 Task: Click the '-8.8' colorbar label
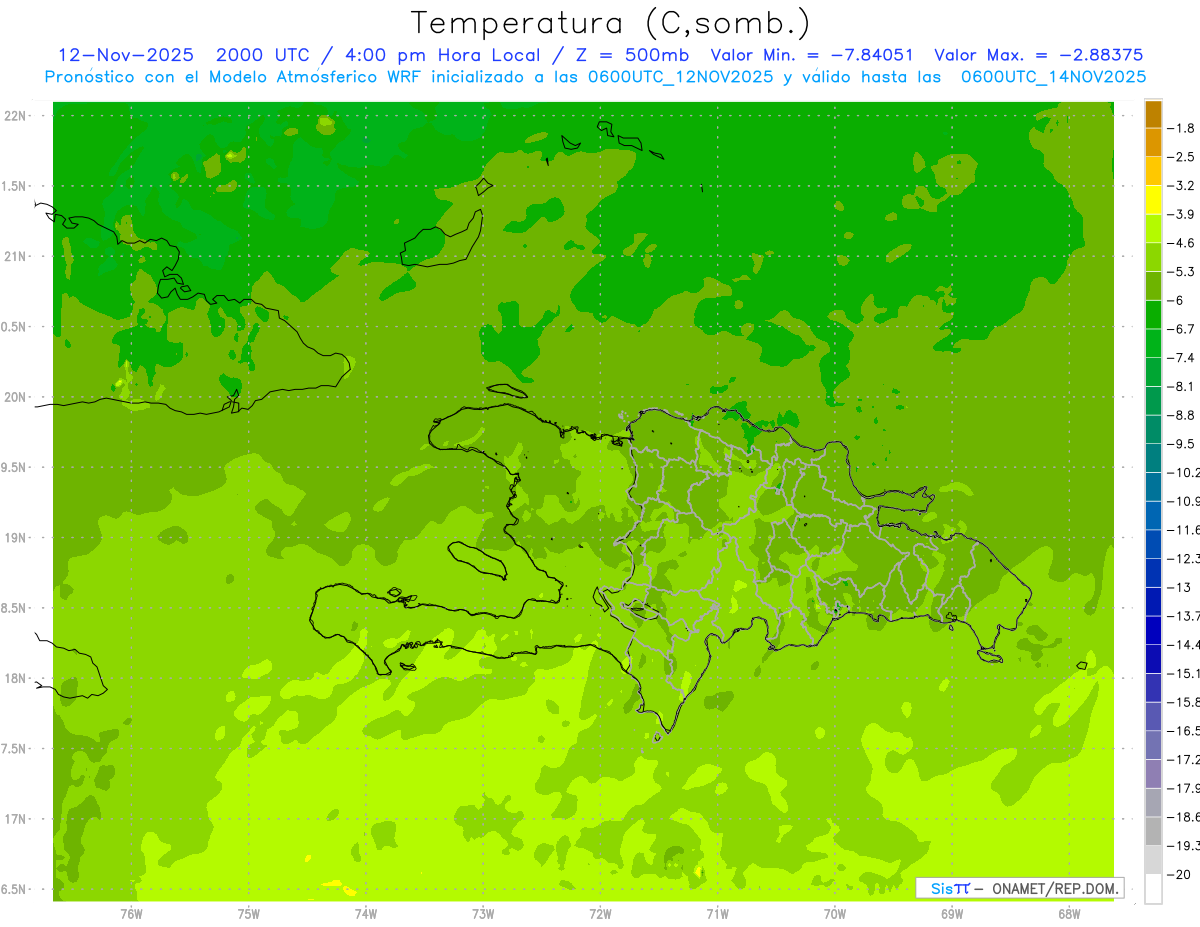pos(1183,415)
